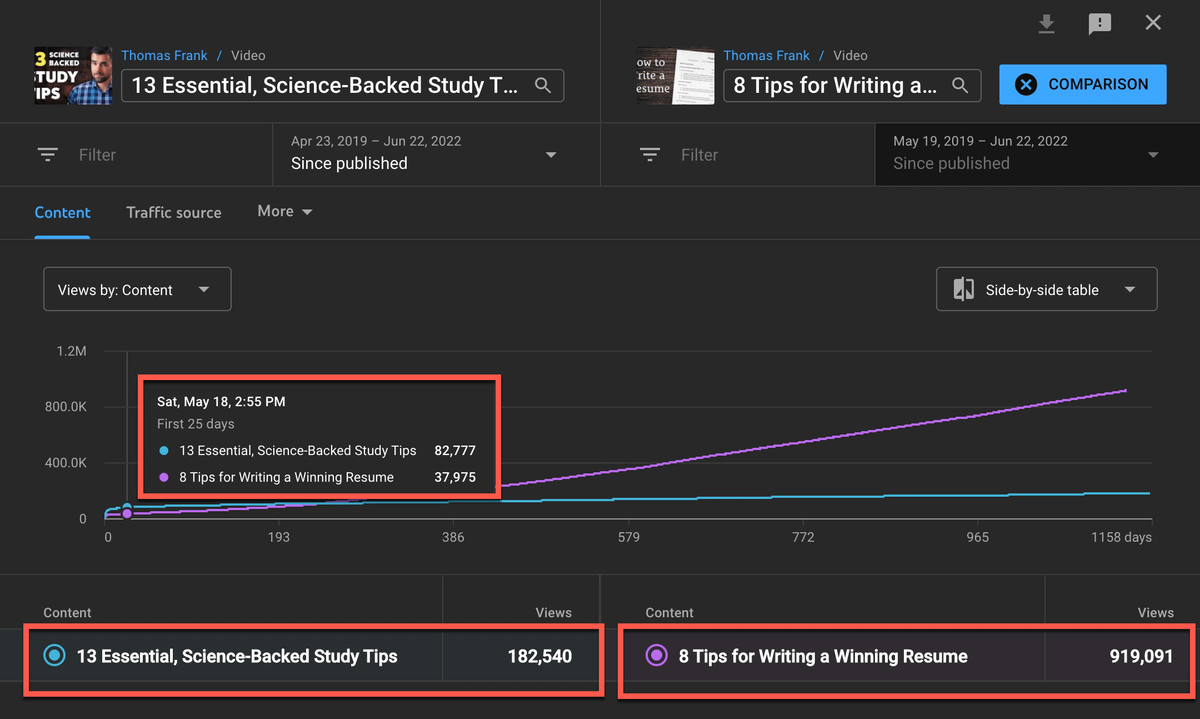Toggle the 8 Tips Resume radio button

(657, 656)
